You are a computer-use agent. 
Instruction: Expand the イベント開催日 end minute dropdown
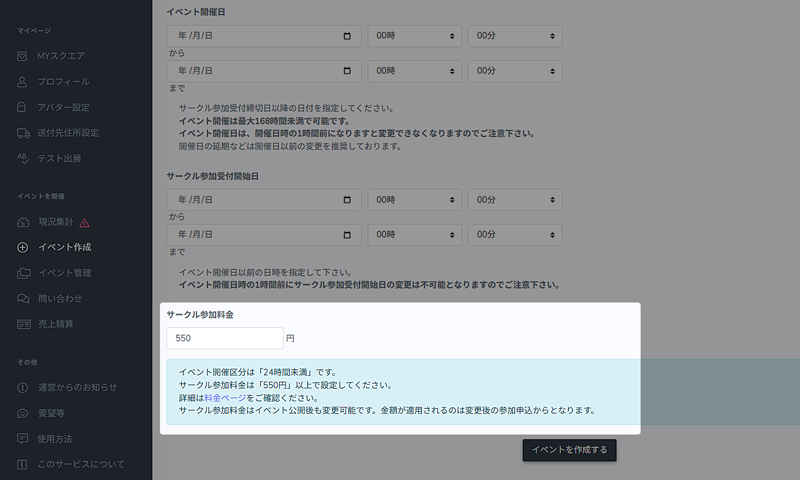tap(514, 72)
